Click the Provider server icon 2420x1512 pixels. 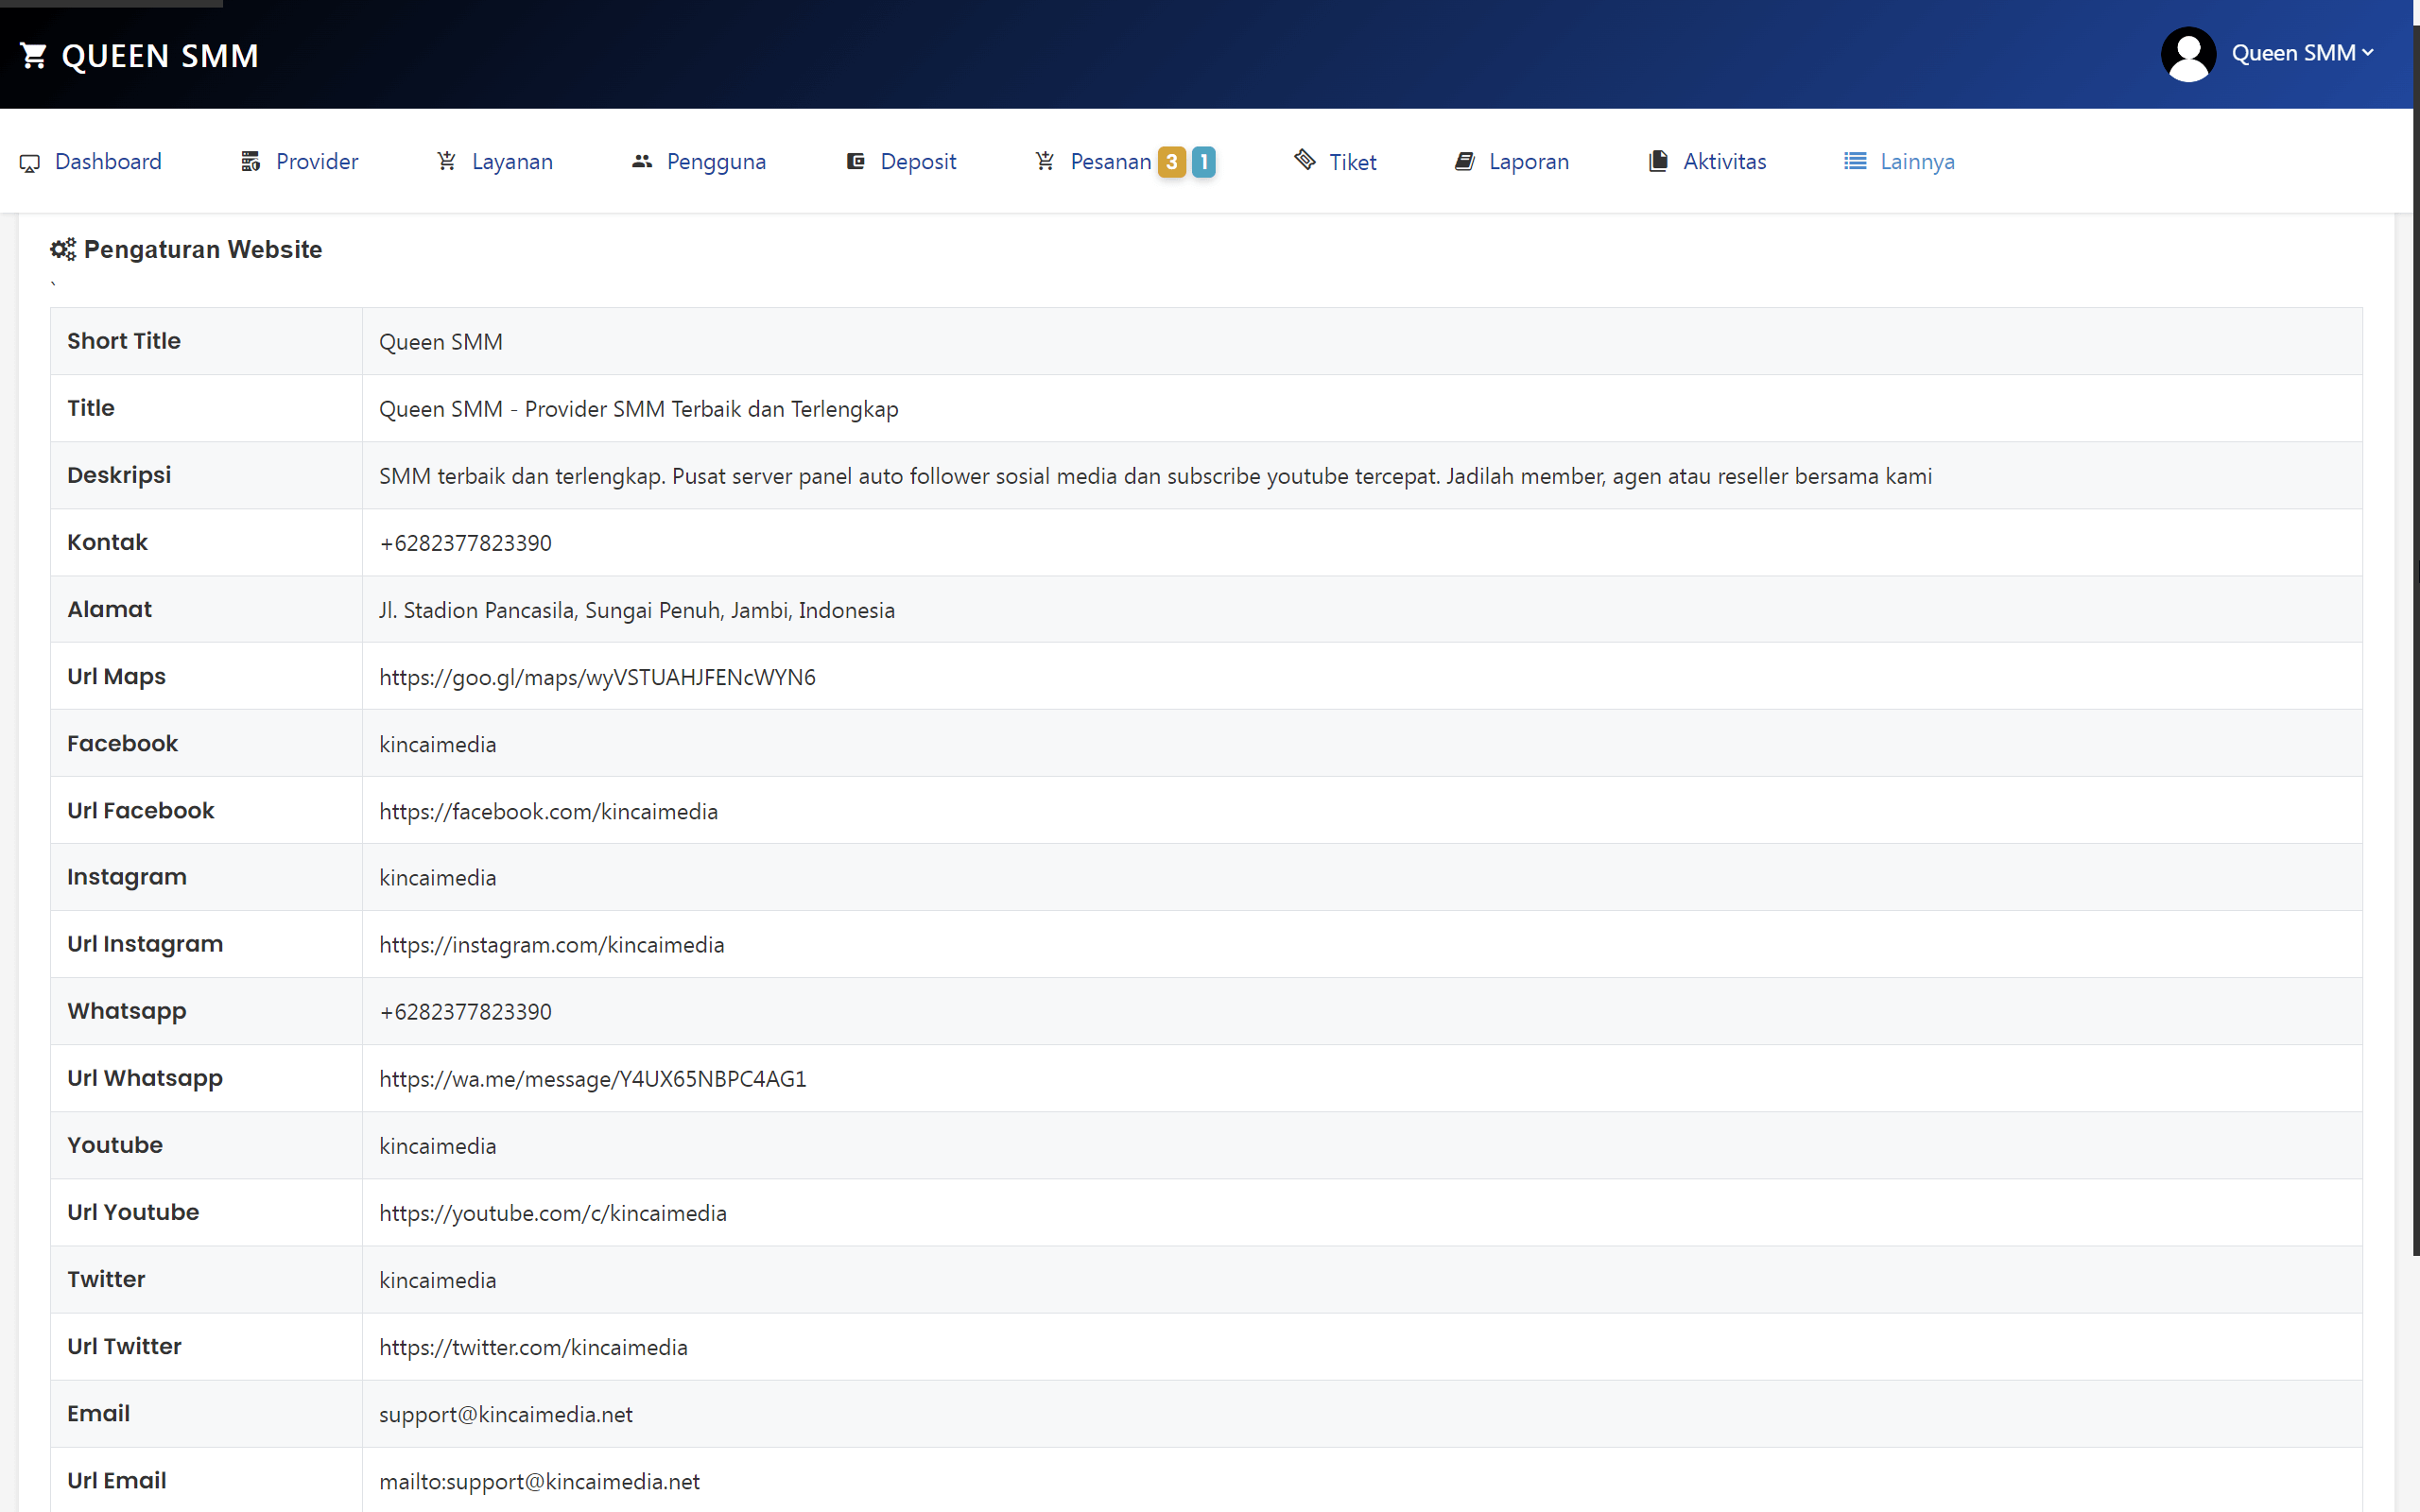[x=251, y=162]
